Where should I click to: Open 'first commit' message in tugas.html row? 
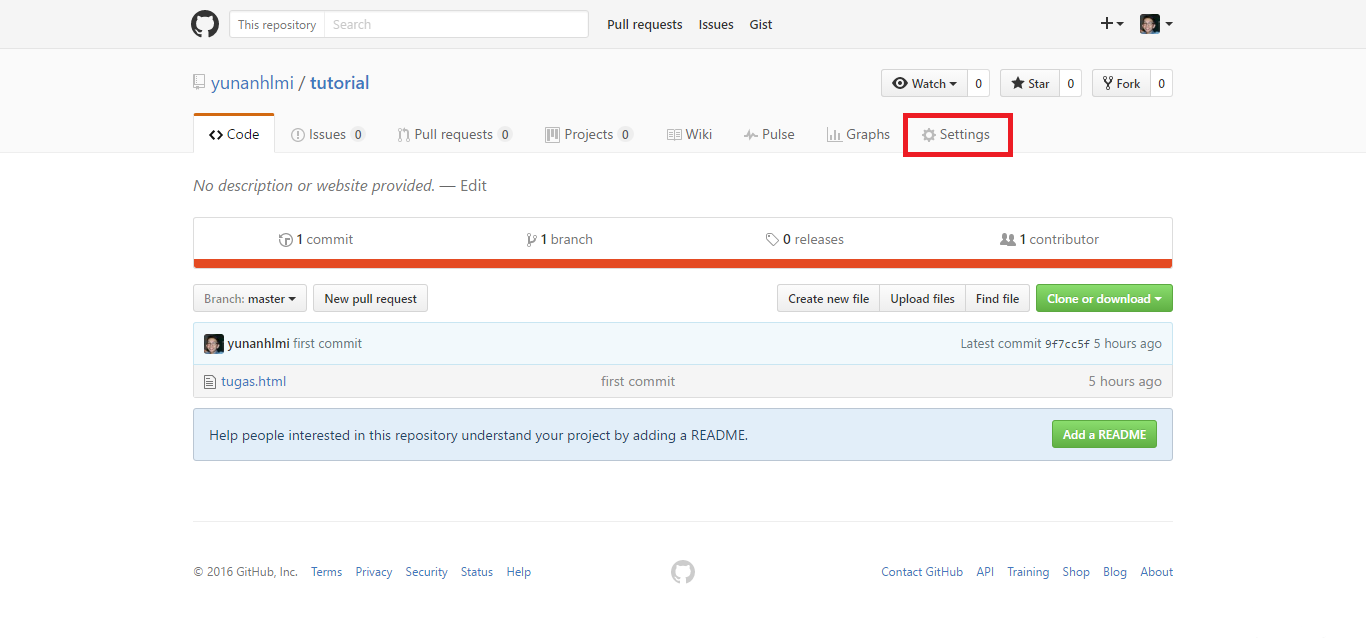click(638, 381)
